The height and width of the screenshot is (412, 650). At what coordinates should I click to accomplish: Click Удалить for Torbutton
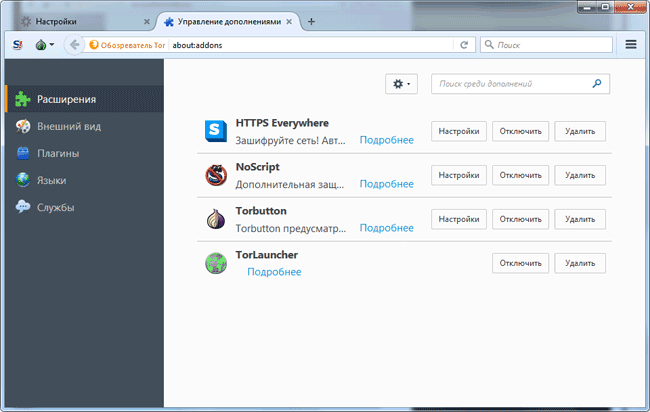pos(580,219)
